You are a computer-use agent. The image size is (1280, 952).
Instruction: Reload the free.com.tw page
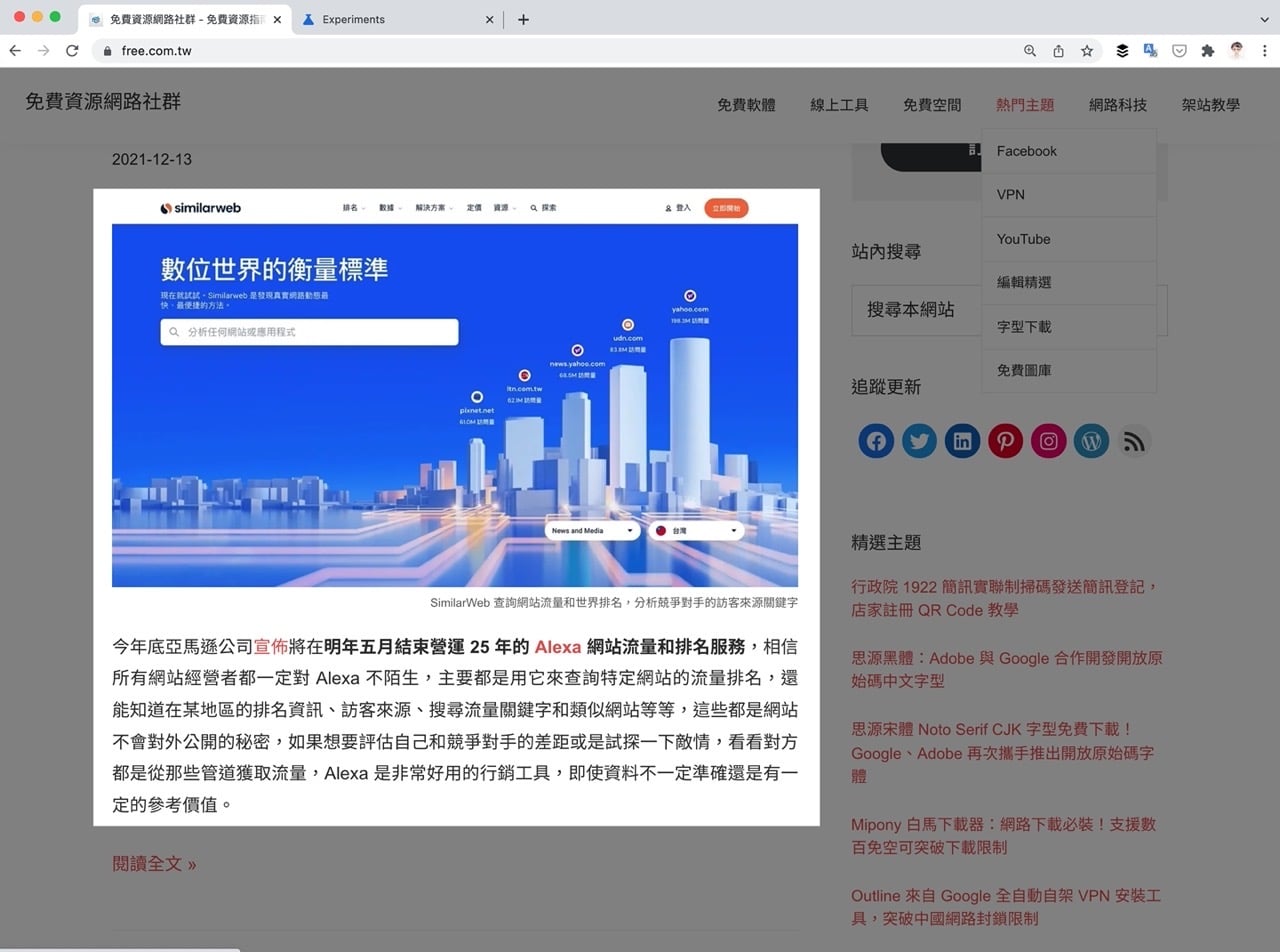pyautogui.click(x=72, y=50)
